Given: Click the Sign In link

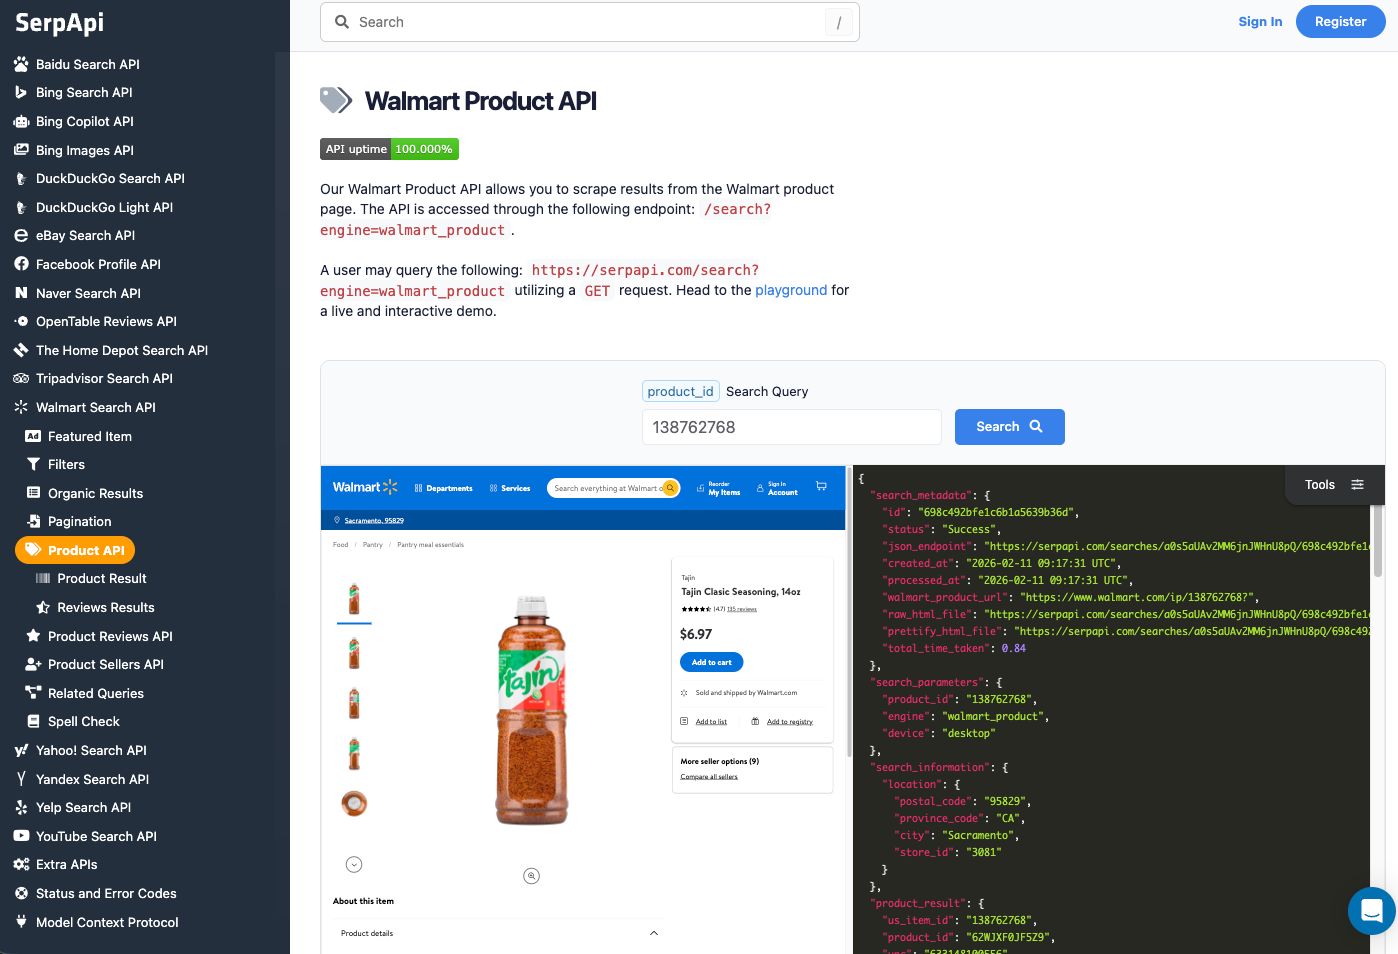Looking at the screenshot, I should click(x=1260, y=22).
